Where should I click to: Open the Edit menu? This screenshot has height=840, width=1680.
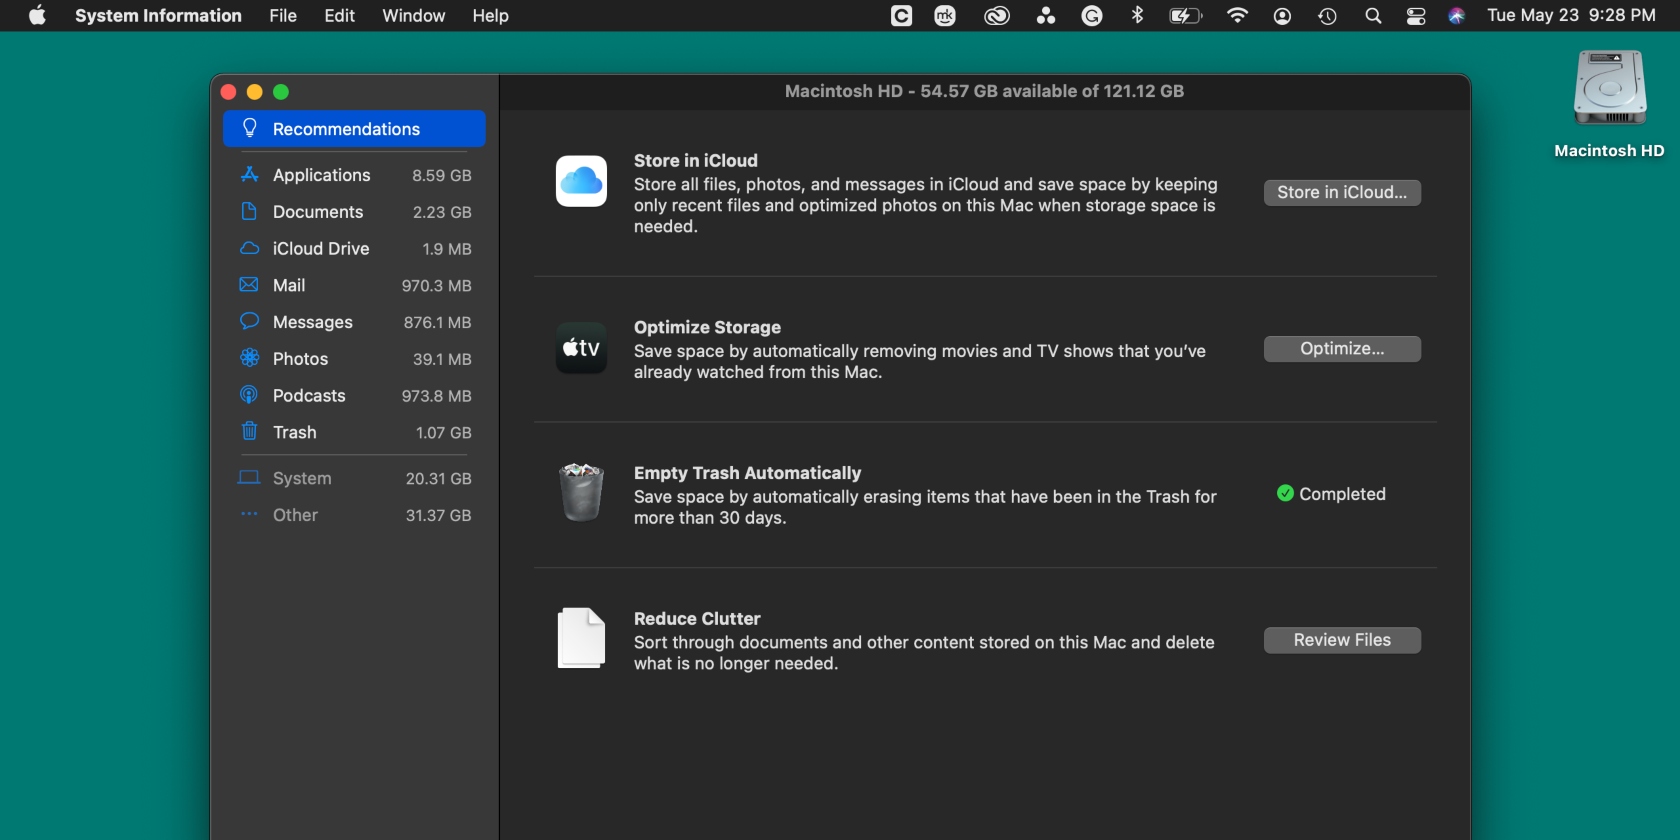(x=339, y=15)
